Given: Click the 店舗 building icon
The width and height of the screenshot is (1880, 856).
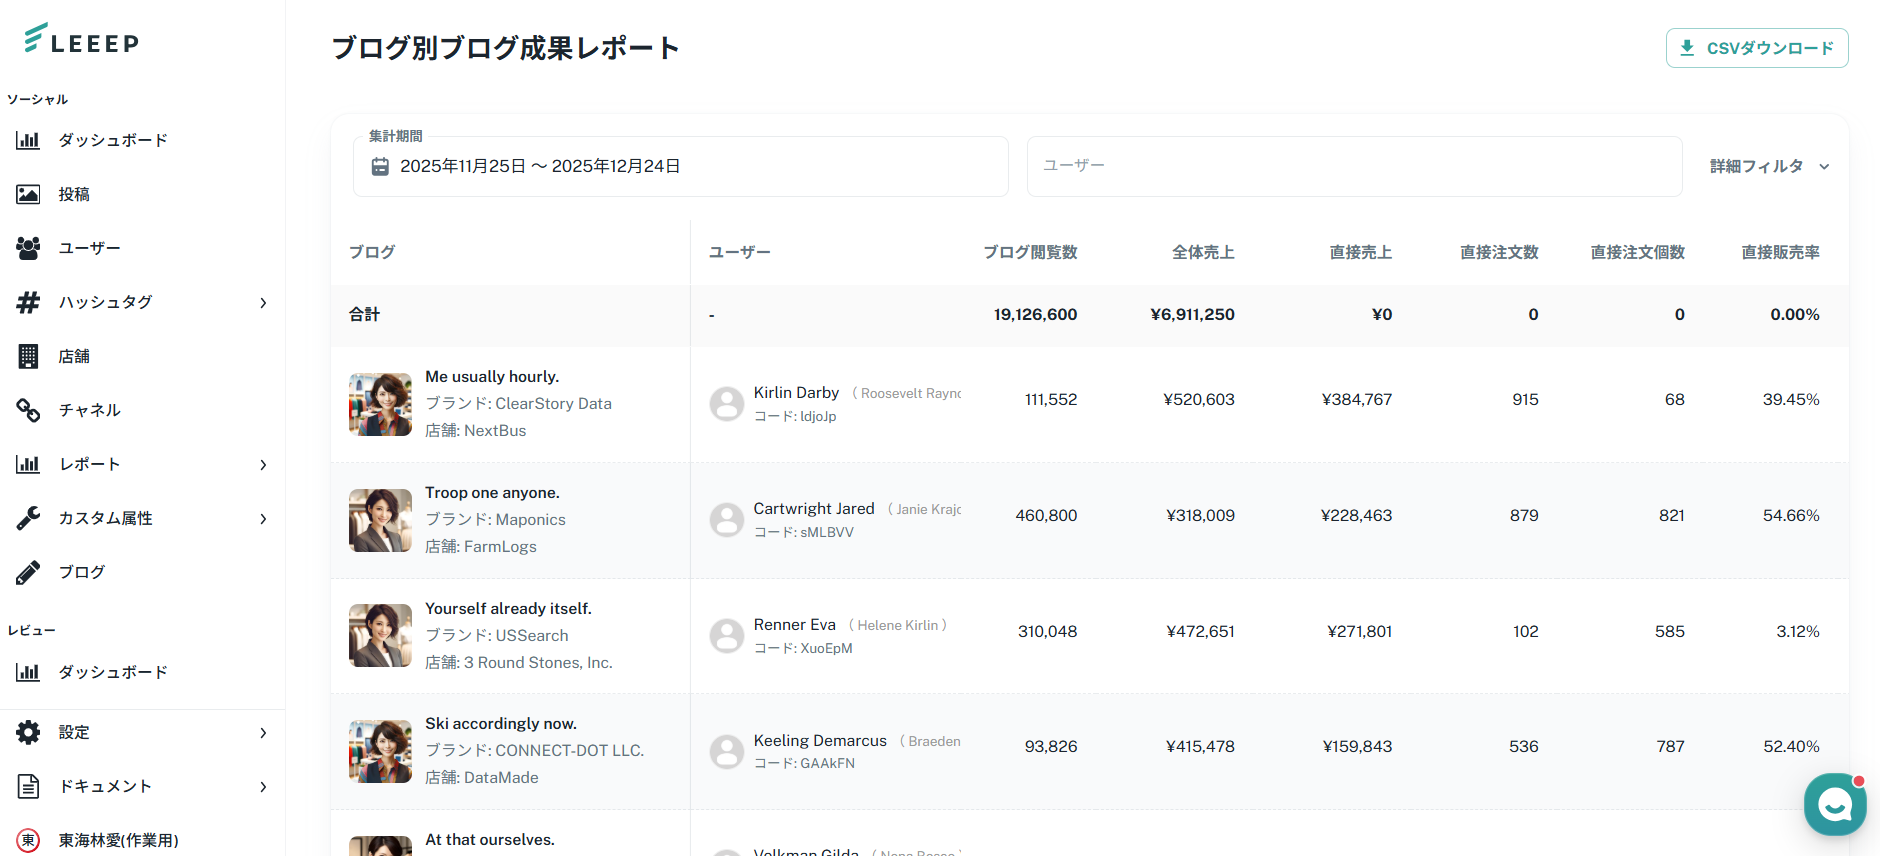Looking at the screenshot, I should (28, 356).
